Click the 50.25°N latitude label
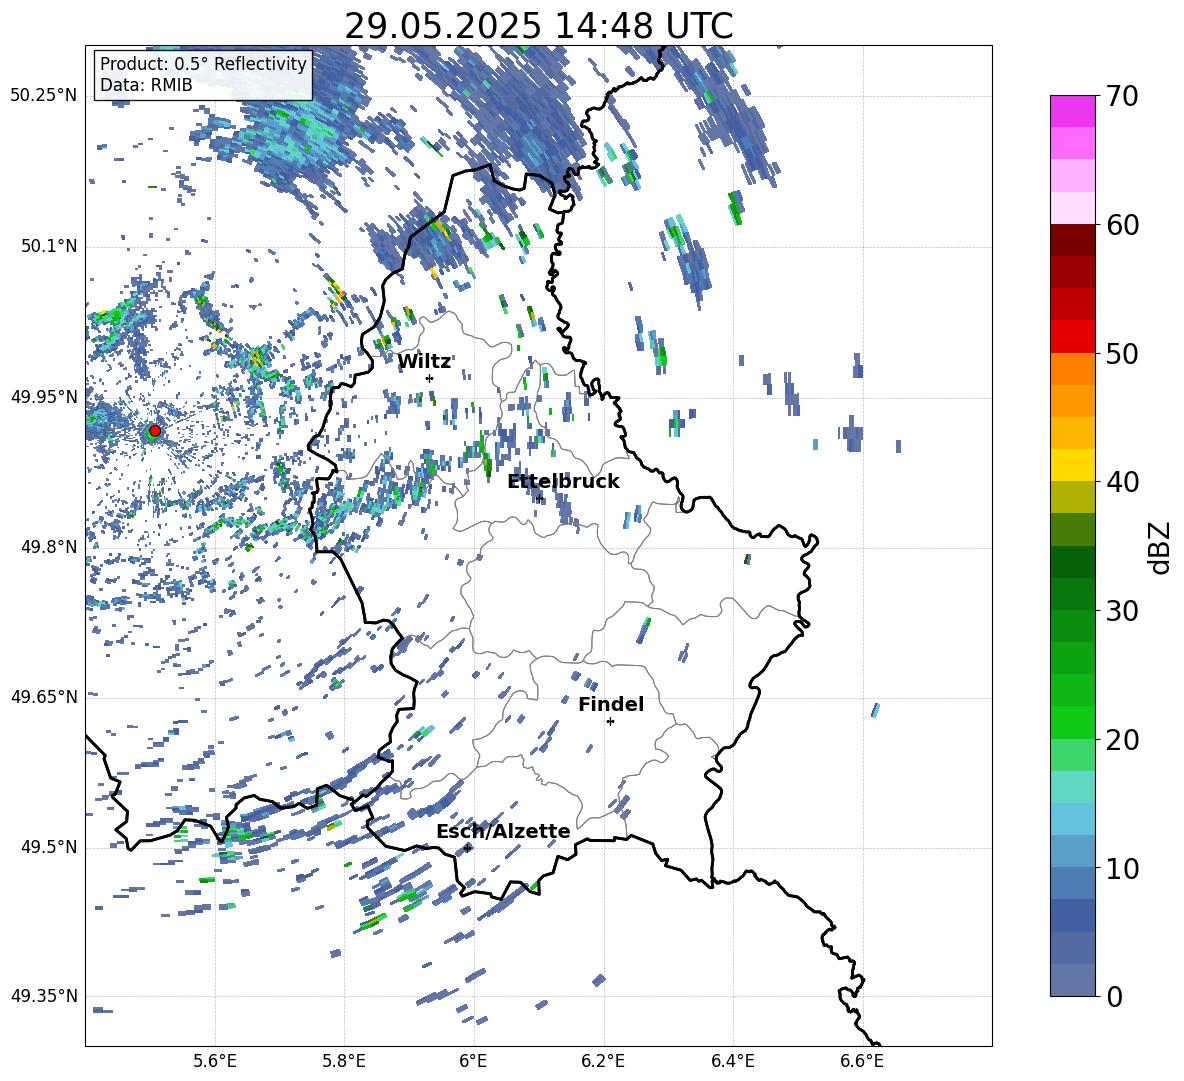This screenshot has width=1184, height=1081. [44, 96]
